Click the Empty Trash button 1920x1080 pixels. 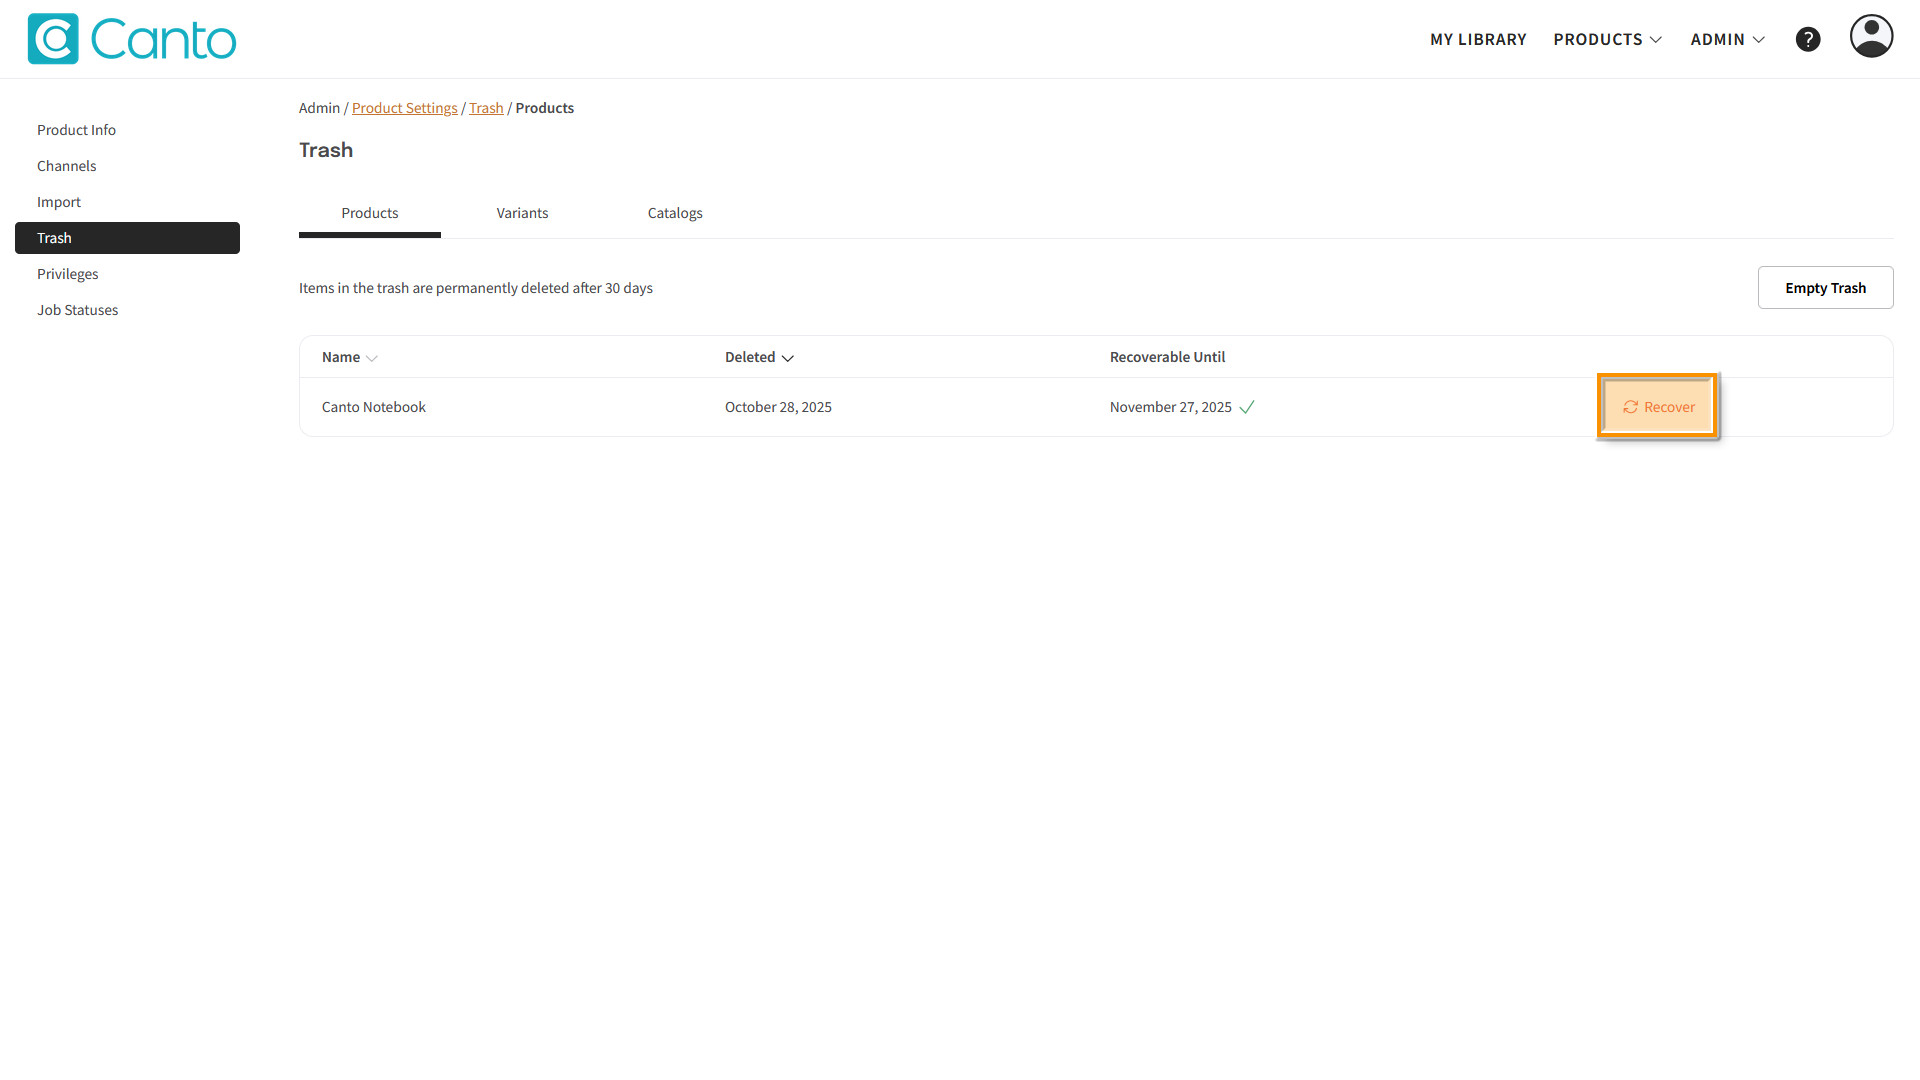pos(1825,288)
